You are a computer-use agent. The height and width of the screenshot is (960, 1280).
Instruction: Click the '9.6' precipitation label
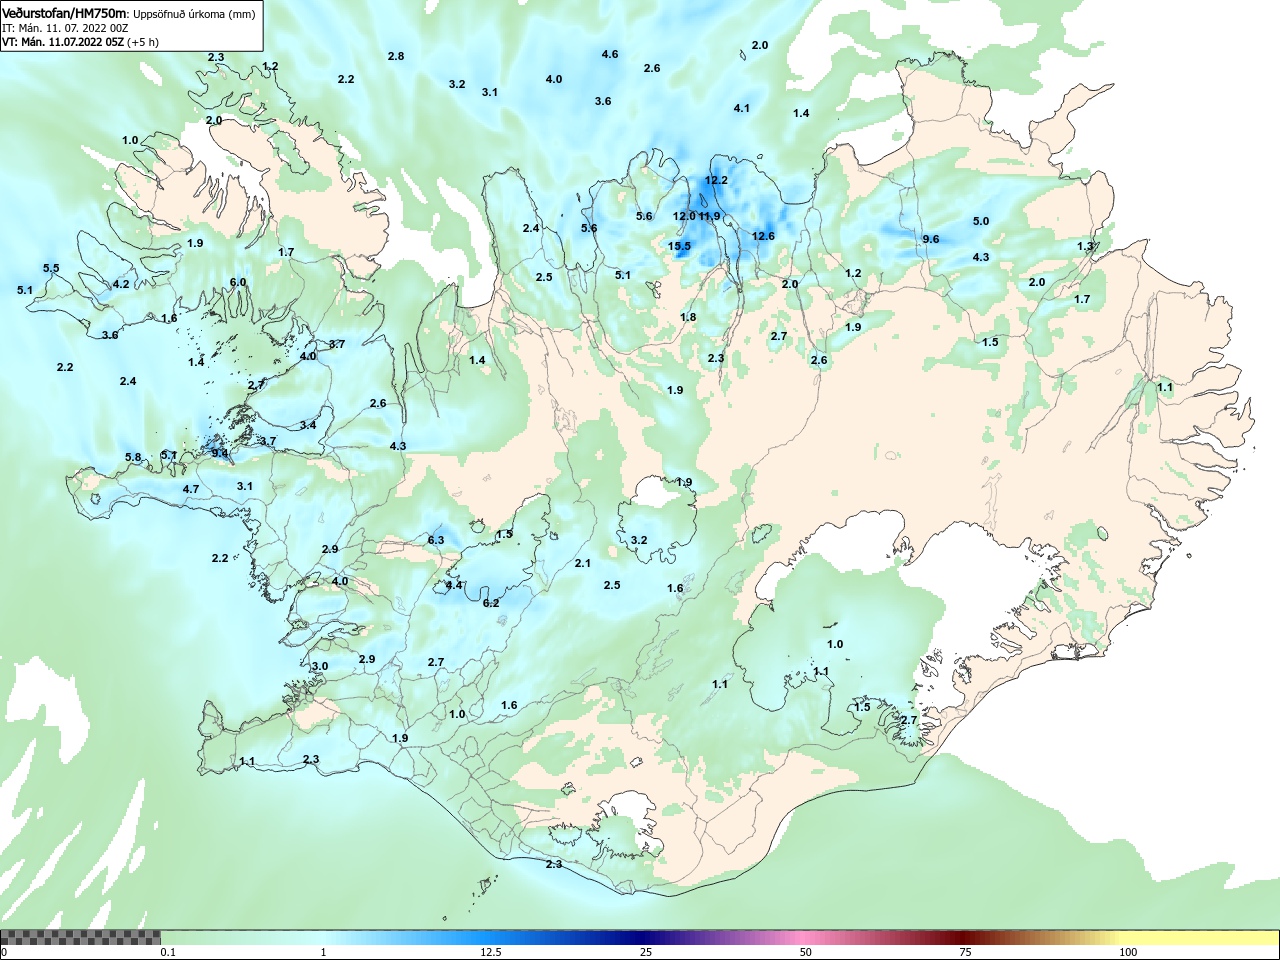931,239
